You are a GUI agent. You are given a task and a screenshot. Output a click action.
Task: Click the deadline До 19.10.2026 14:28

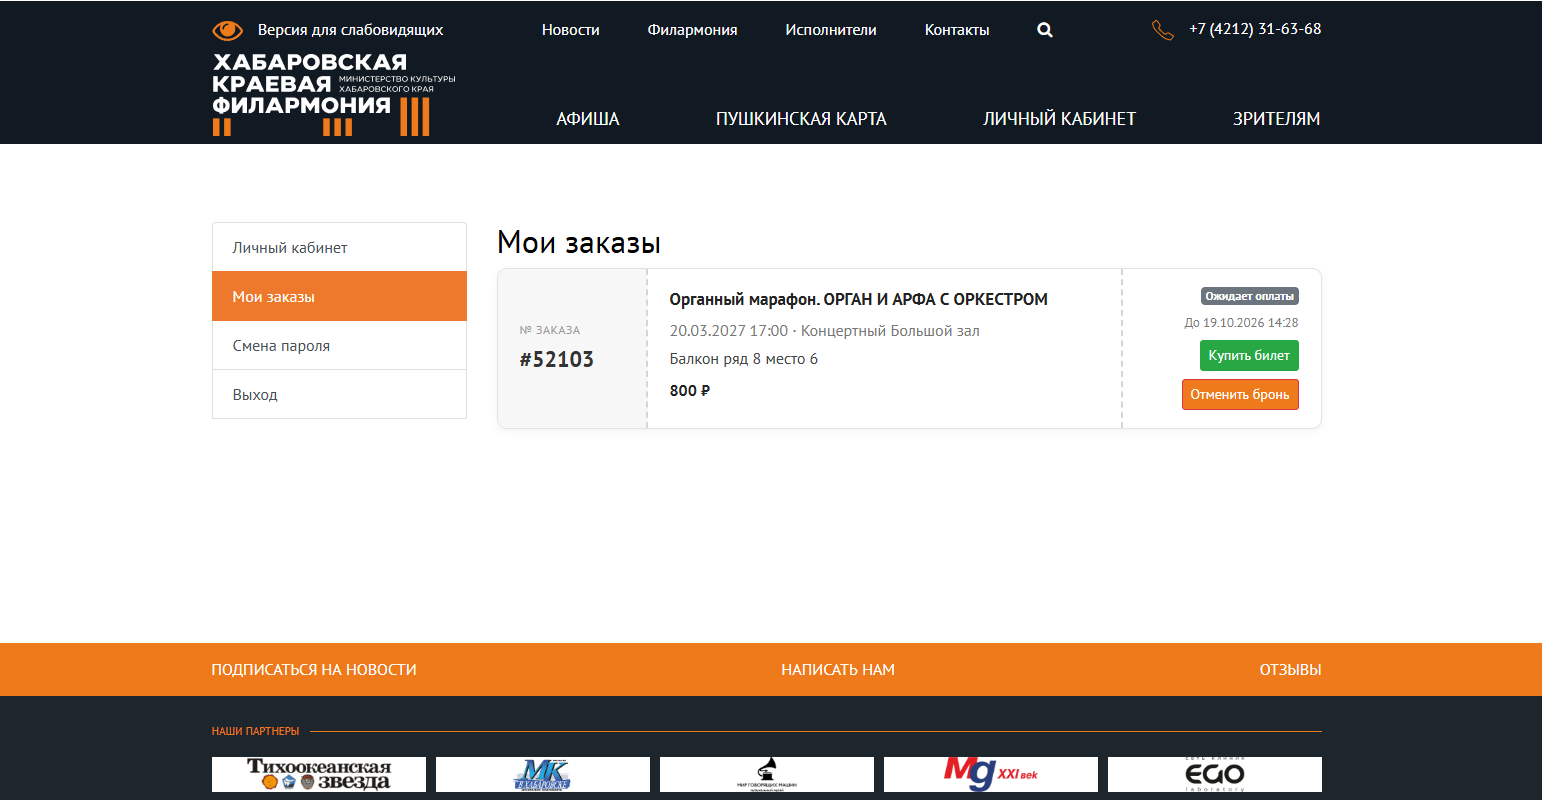click(1241, 323)
